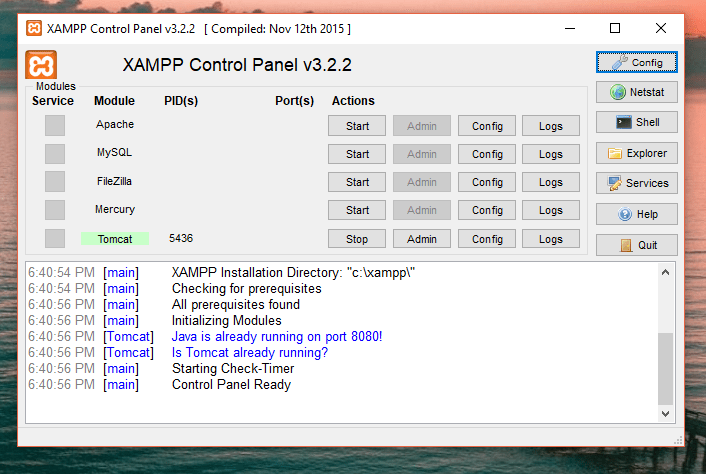Click Tomcat PID 5436
This screenshot has height=474, width=706.
(x=181, y=238)
